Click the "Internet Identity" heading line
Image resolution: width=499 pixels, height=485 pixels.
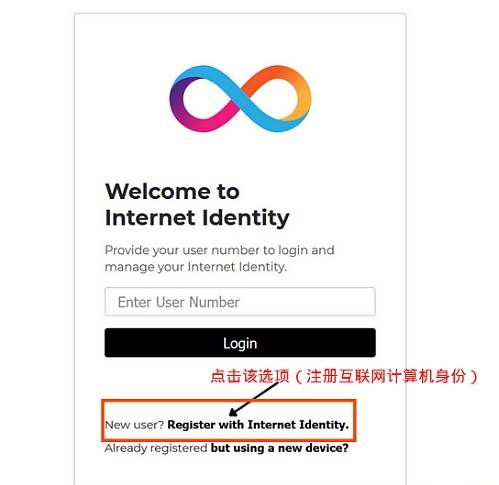coord(197,218)
